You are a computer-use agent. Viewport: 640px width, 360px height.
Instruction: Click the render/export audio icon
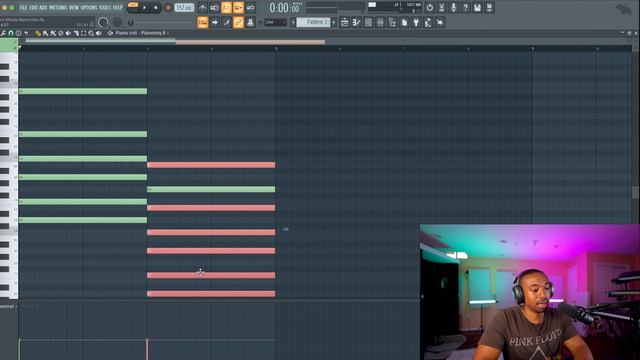click(x=489, y=7)
